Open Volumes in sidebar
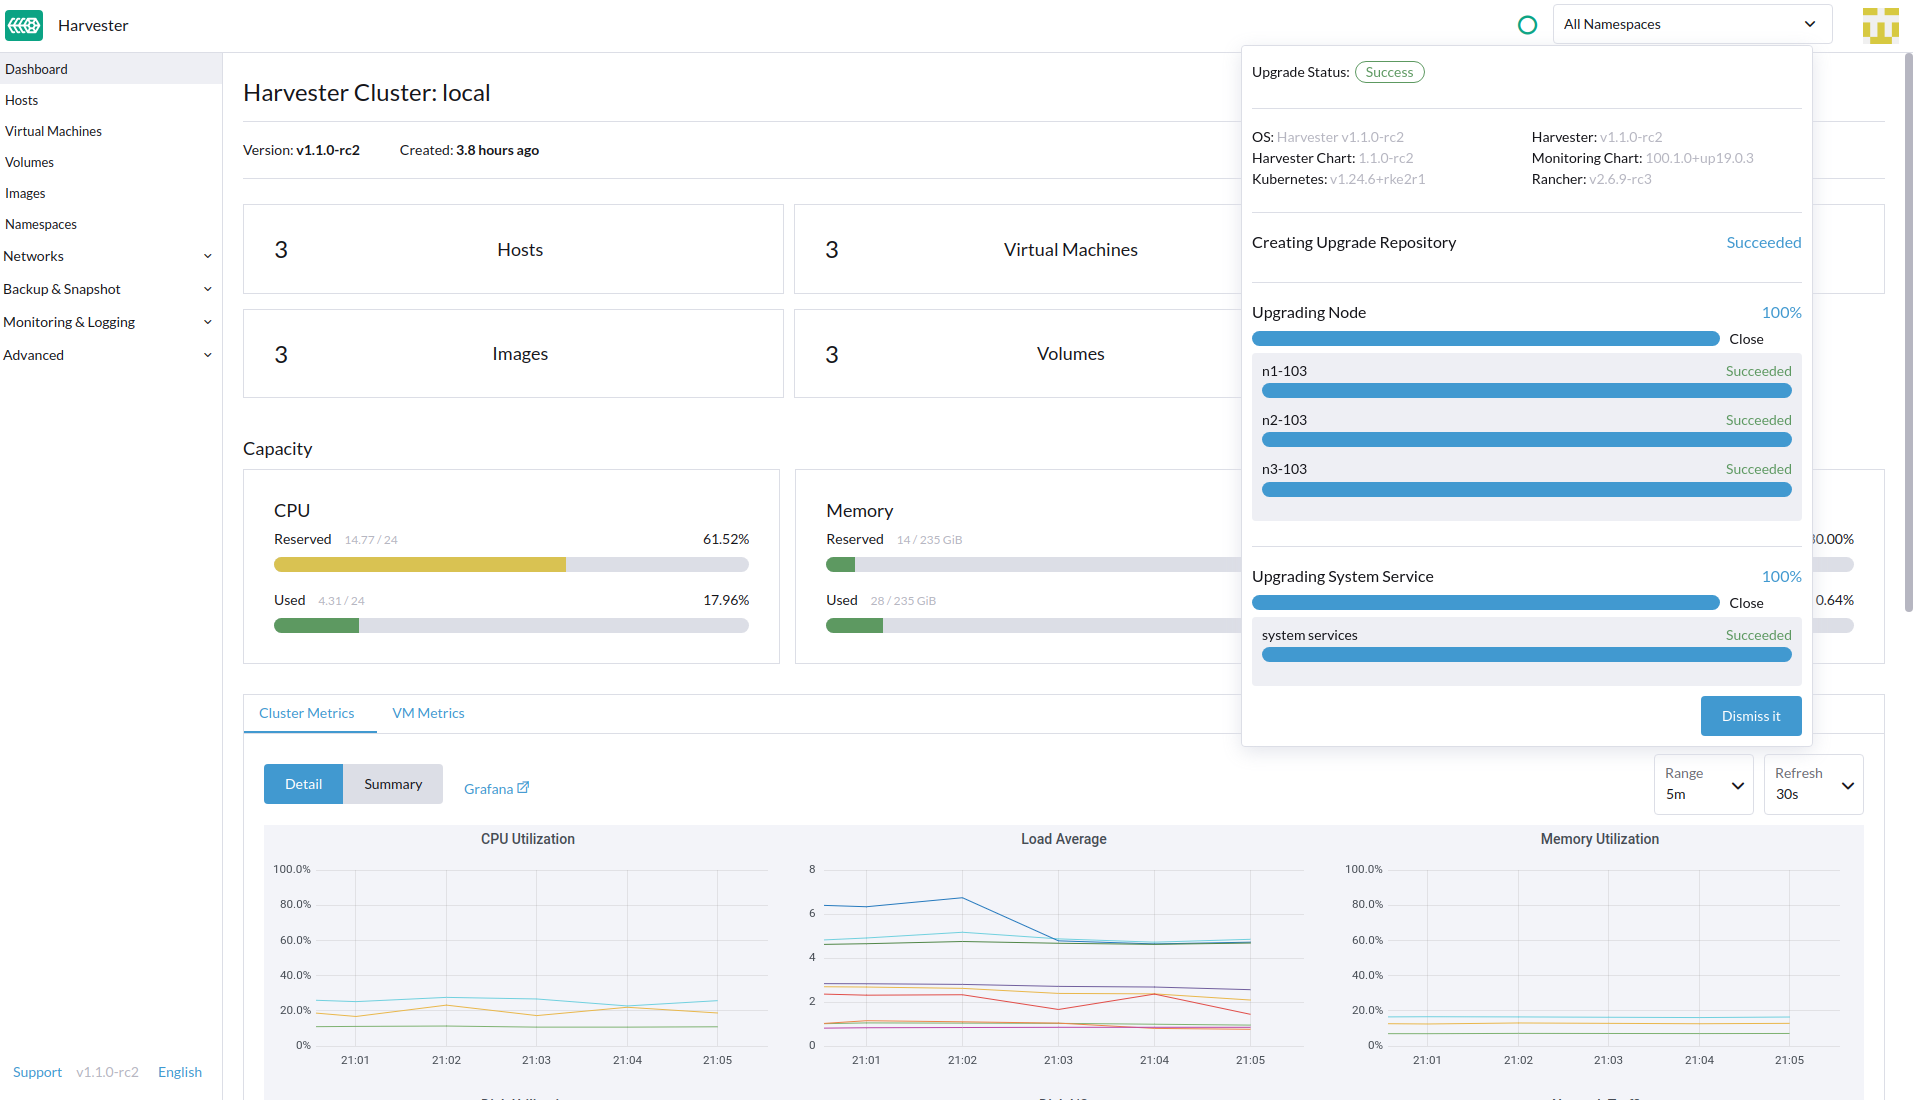 (x=111, y=162)
